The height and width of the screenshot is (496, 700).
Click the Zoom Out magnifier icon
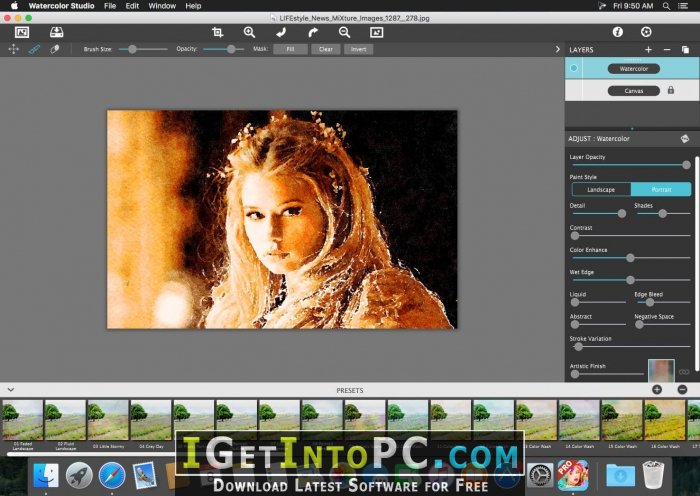[344, 32]
